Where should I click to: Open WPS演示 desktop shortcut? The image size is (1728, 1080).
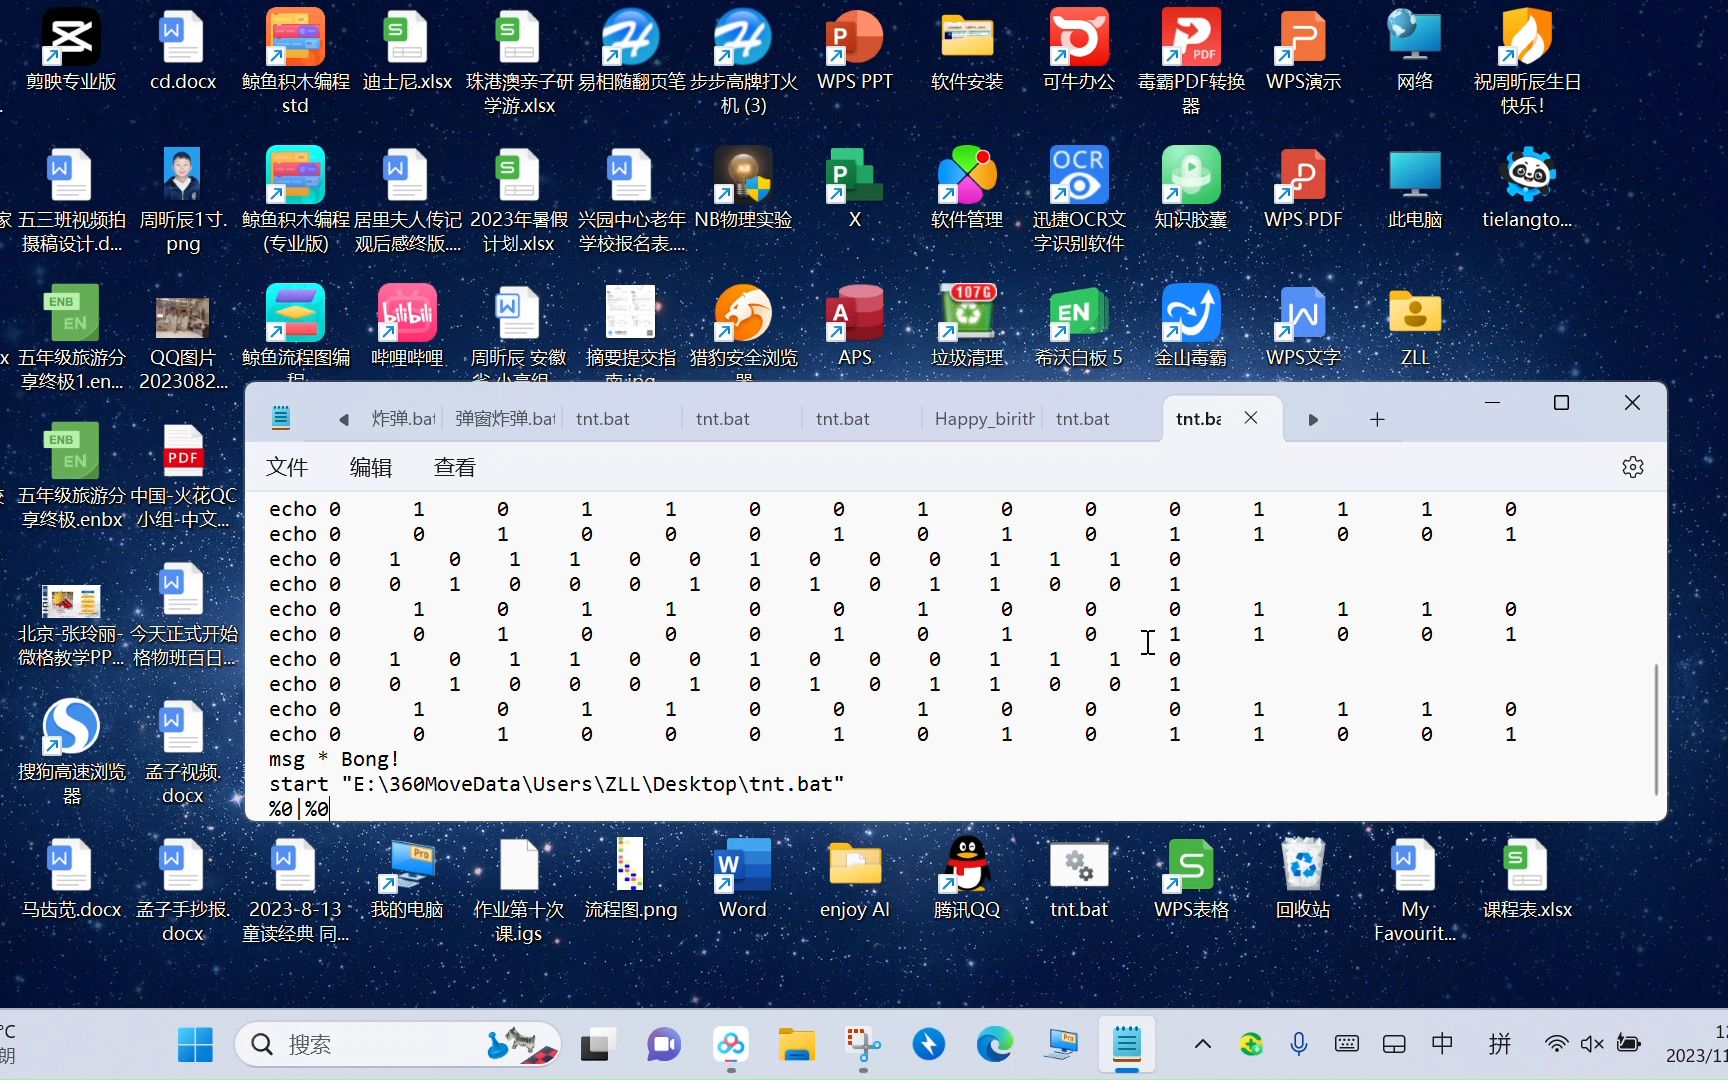1303,50
